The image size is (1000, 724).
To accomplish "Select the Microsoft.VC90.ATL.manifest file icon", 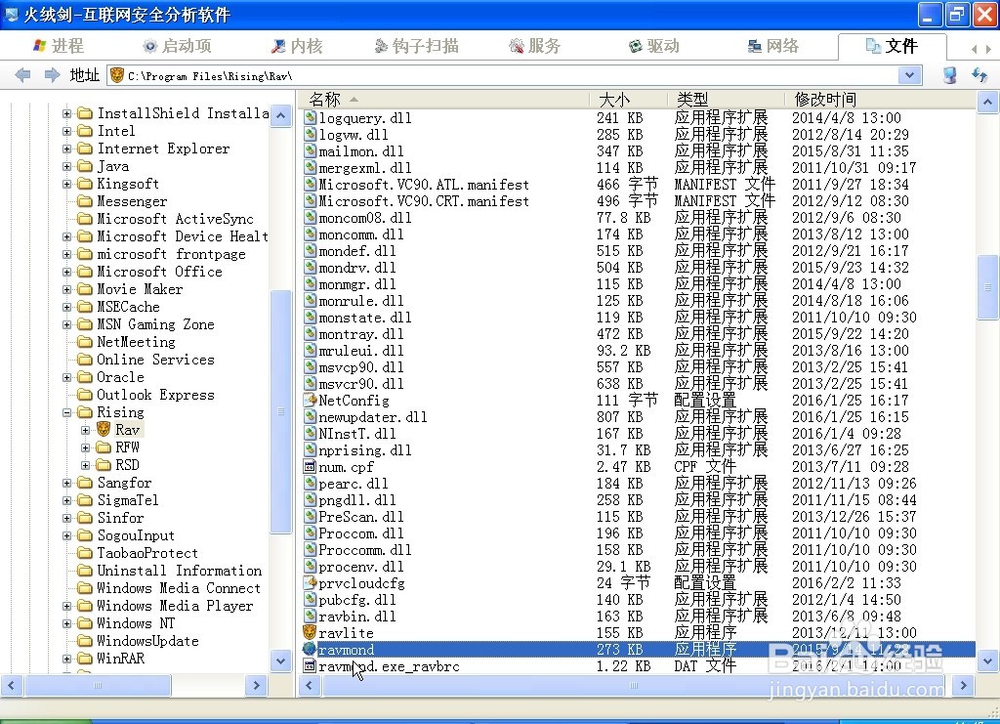I will tap(310, 184).
